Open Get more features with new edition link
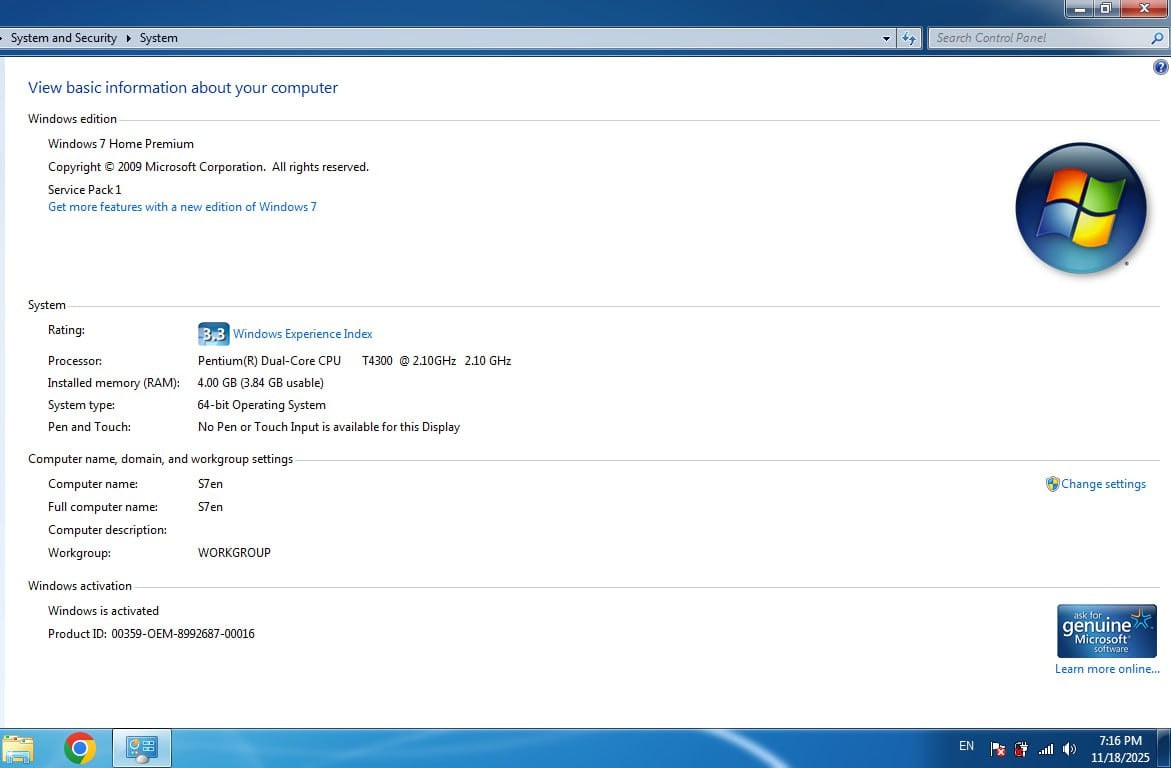This screenshot has height=768, width=1171. click(182, 207)
